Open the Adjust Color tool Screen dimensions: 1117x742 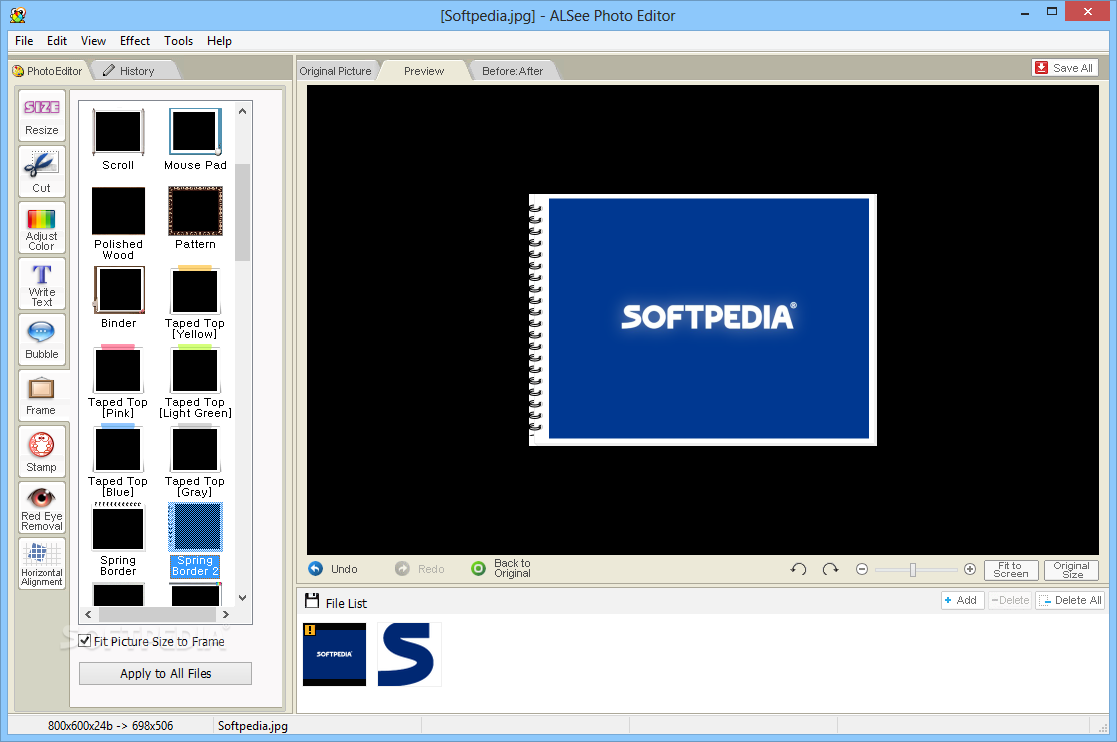pos(42,228)
